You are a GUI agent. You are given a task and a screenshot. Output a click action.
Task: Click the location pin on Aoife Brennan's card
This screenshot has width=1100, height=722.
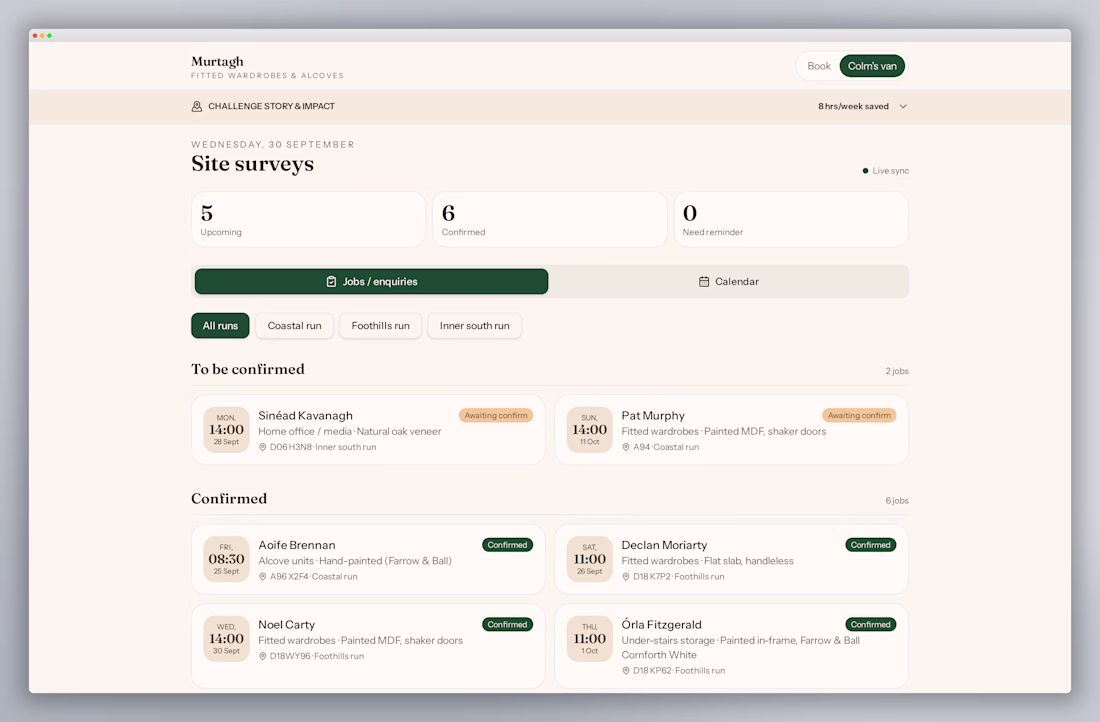coord(262,577)
